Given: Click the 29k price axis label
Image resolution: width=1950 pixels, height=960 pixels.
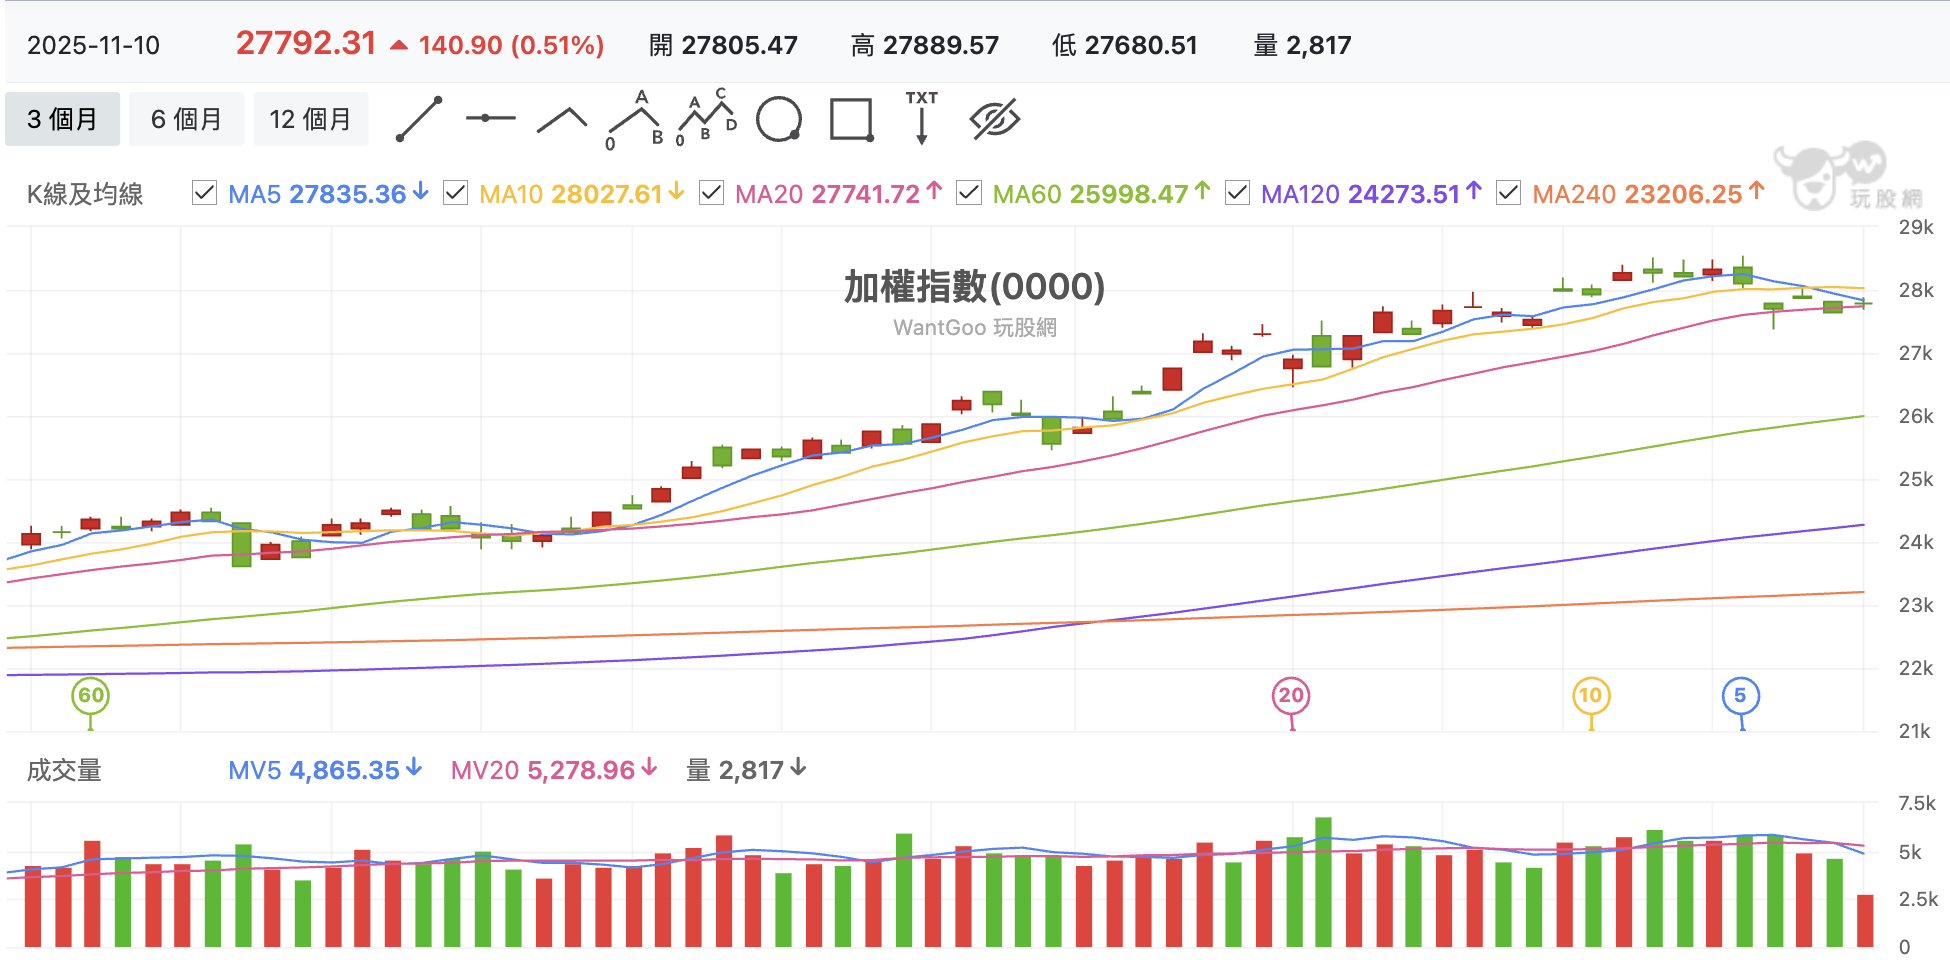Looking at the screenshot, I should coord(1915,227).
